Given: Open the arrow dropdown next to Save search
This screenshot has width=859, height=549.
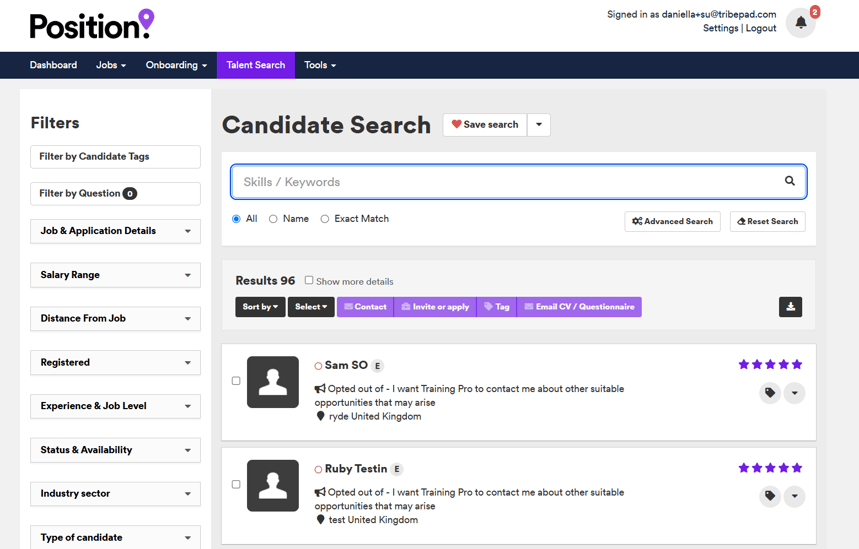Looking at the screenshot, I should [539, 125].
